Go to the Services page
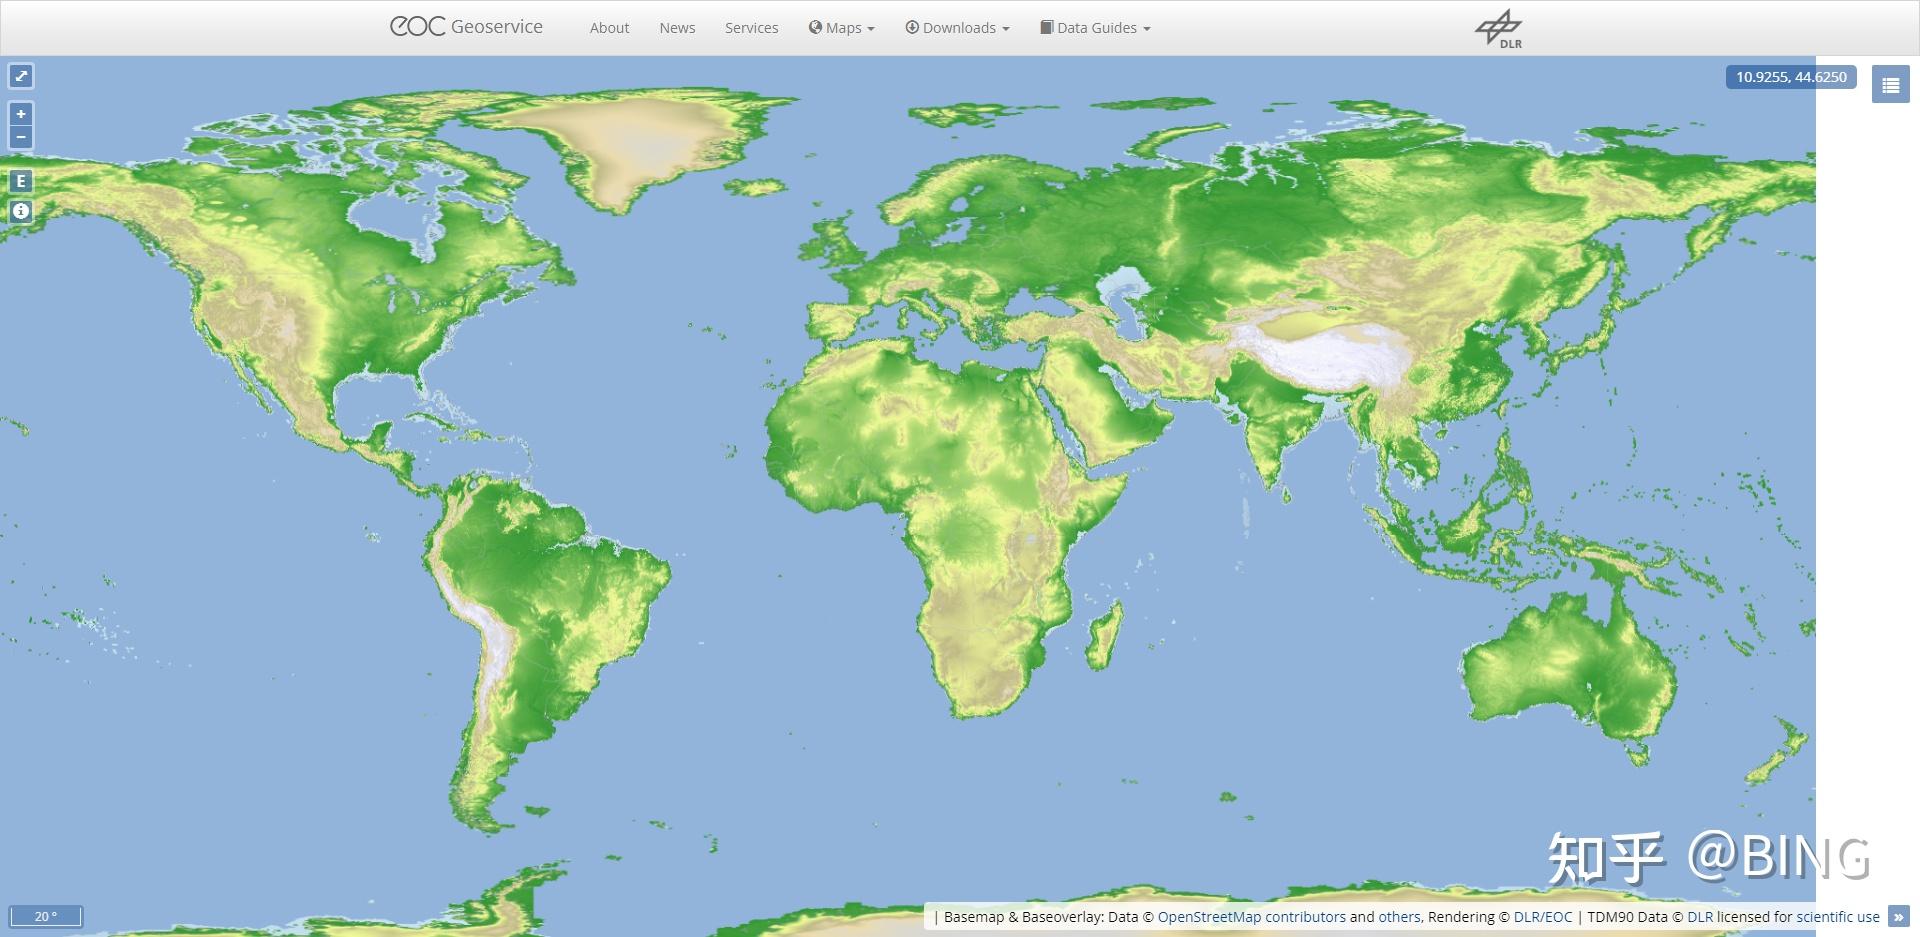Viewport: 1920px width, 937px height. point(751,28)
